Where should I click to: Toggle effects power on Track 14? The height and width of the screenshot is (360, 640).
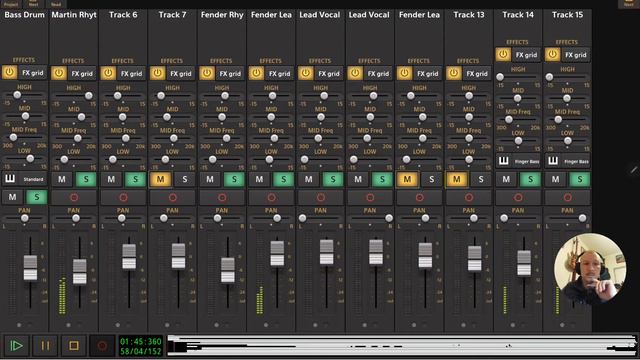pos(503,55)
